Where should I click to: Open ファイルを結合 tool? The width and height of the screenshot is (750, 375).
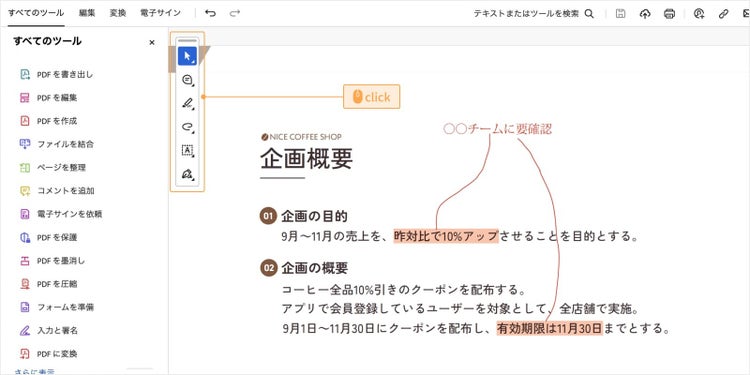pos(56,144)
